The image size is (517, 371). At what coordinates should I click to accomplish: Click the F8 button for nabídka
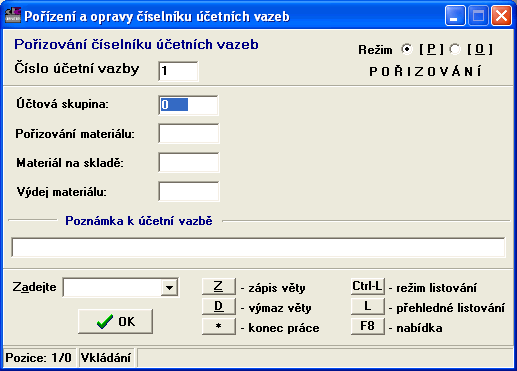367,326
